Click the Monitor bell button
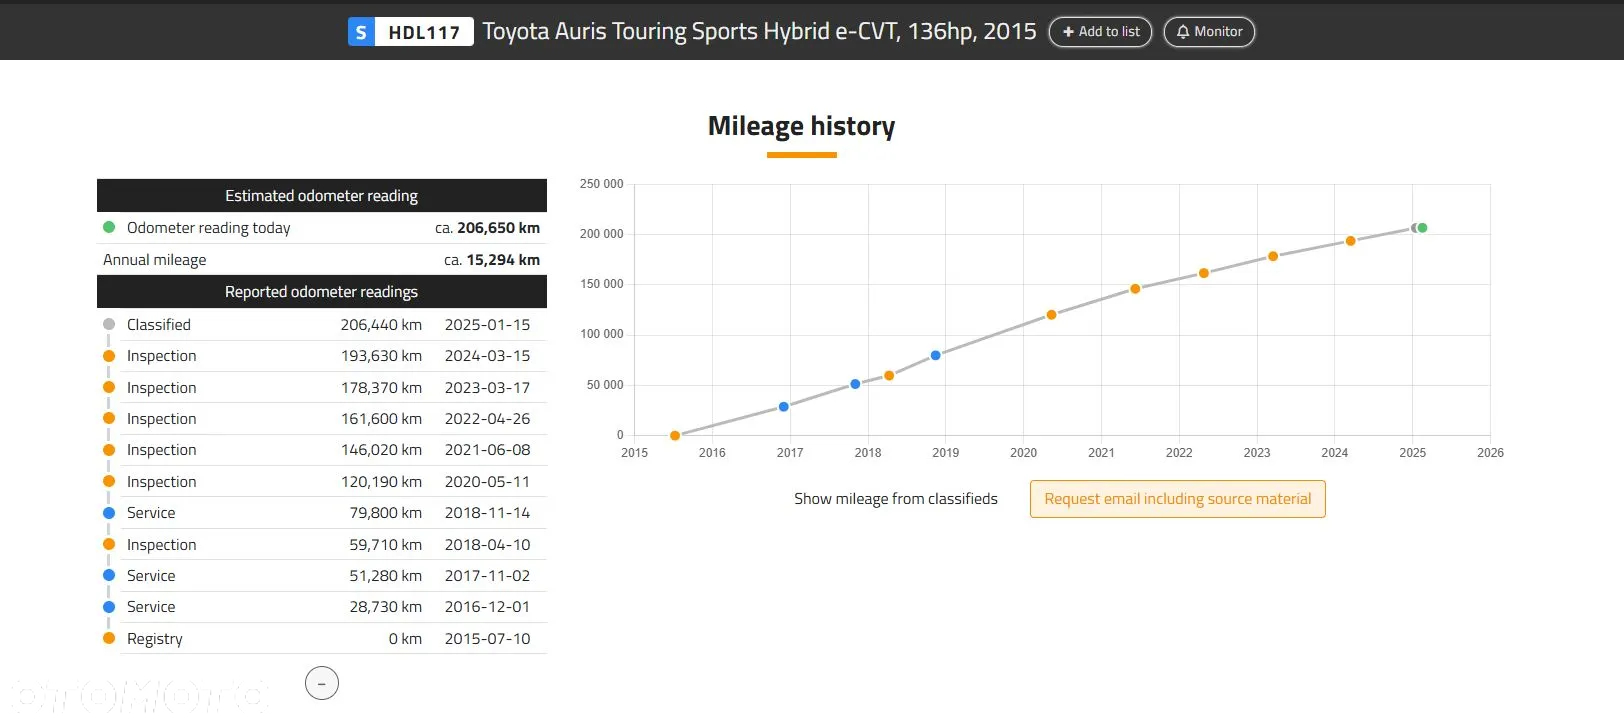Viewport: 1624px width, 723px height. [x=1209, y=32]
